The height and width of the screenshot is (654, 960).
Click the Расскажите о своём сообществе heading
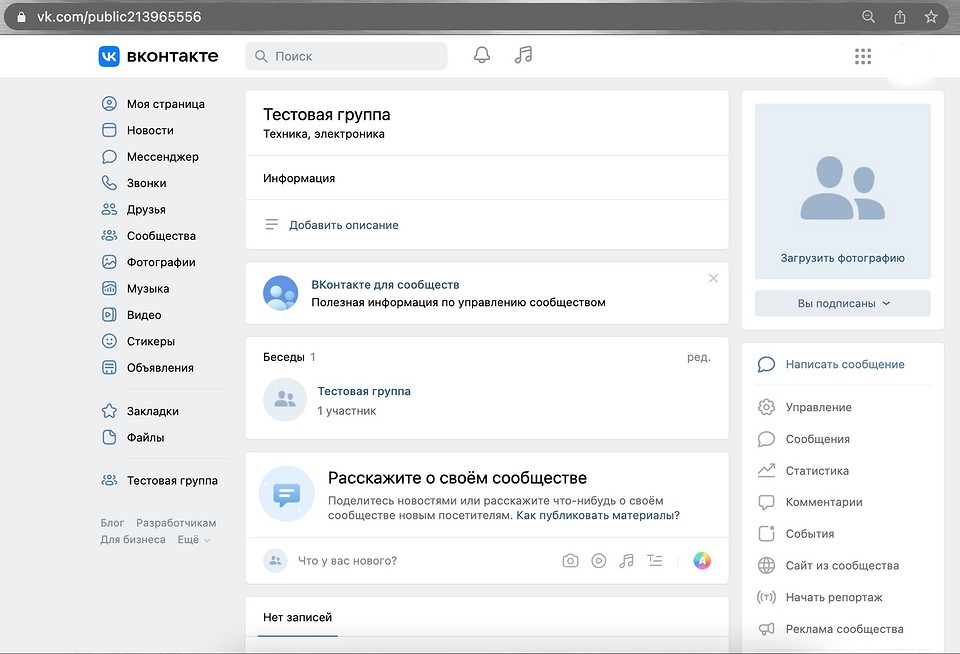[x=457, y=478]
